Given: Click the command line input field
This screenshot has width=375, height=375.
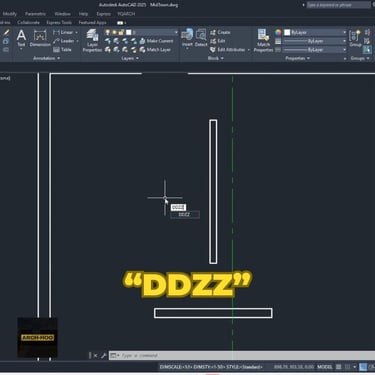Looking at the screenshot, I should pos(247,355).
